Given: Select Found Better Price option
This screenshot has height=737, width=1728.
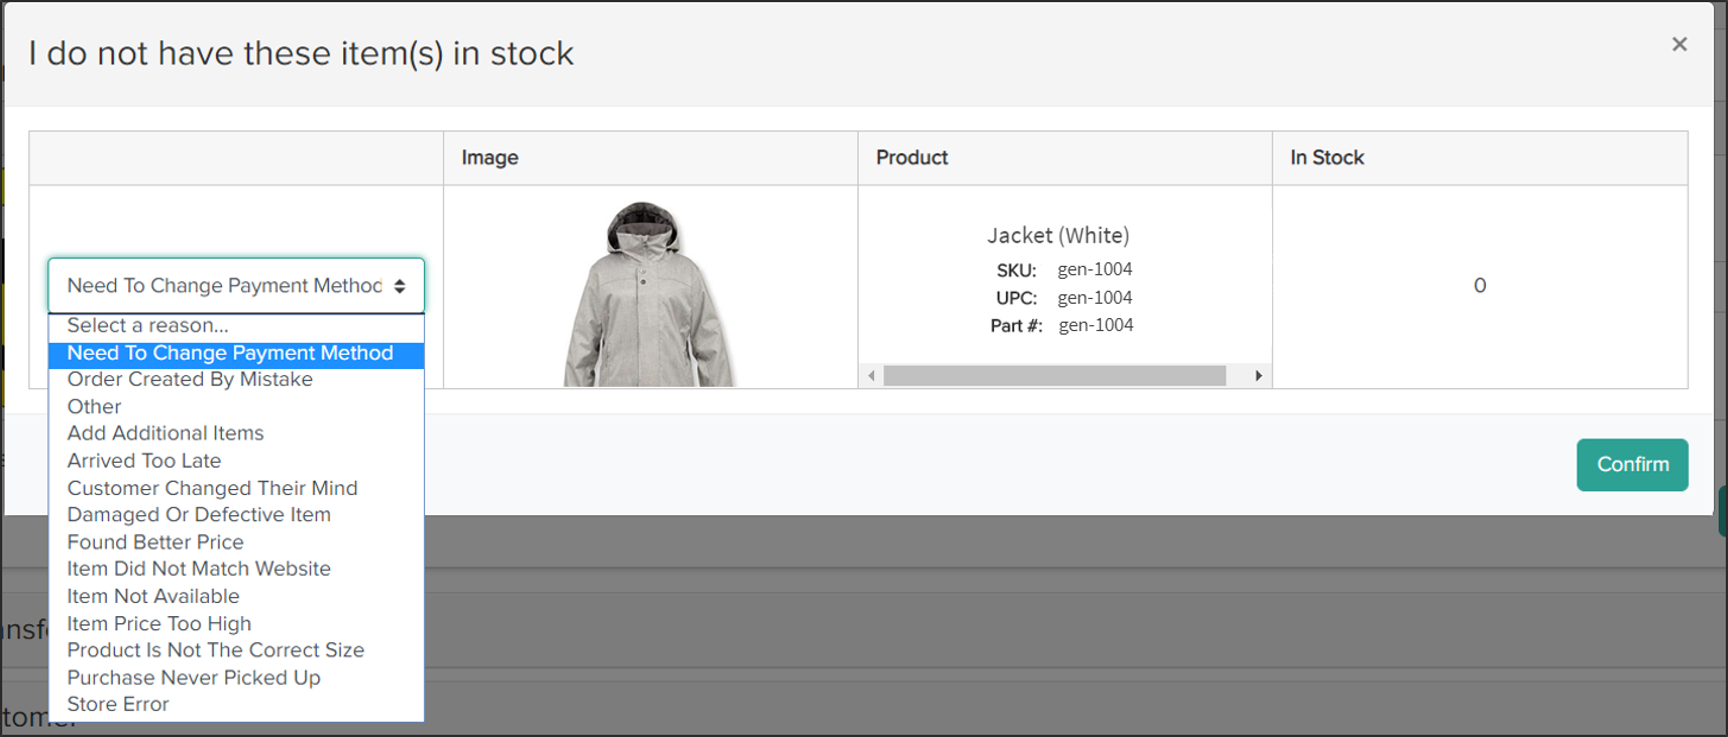Looking at the screenshot, I should pyautogui.click(x=155, y=542).
